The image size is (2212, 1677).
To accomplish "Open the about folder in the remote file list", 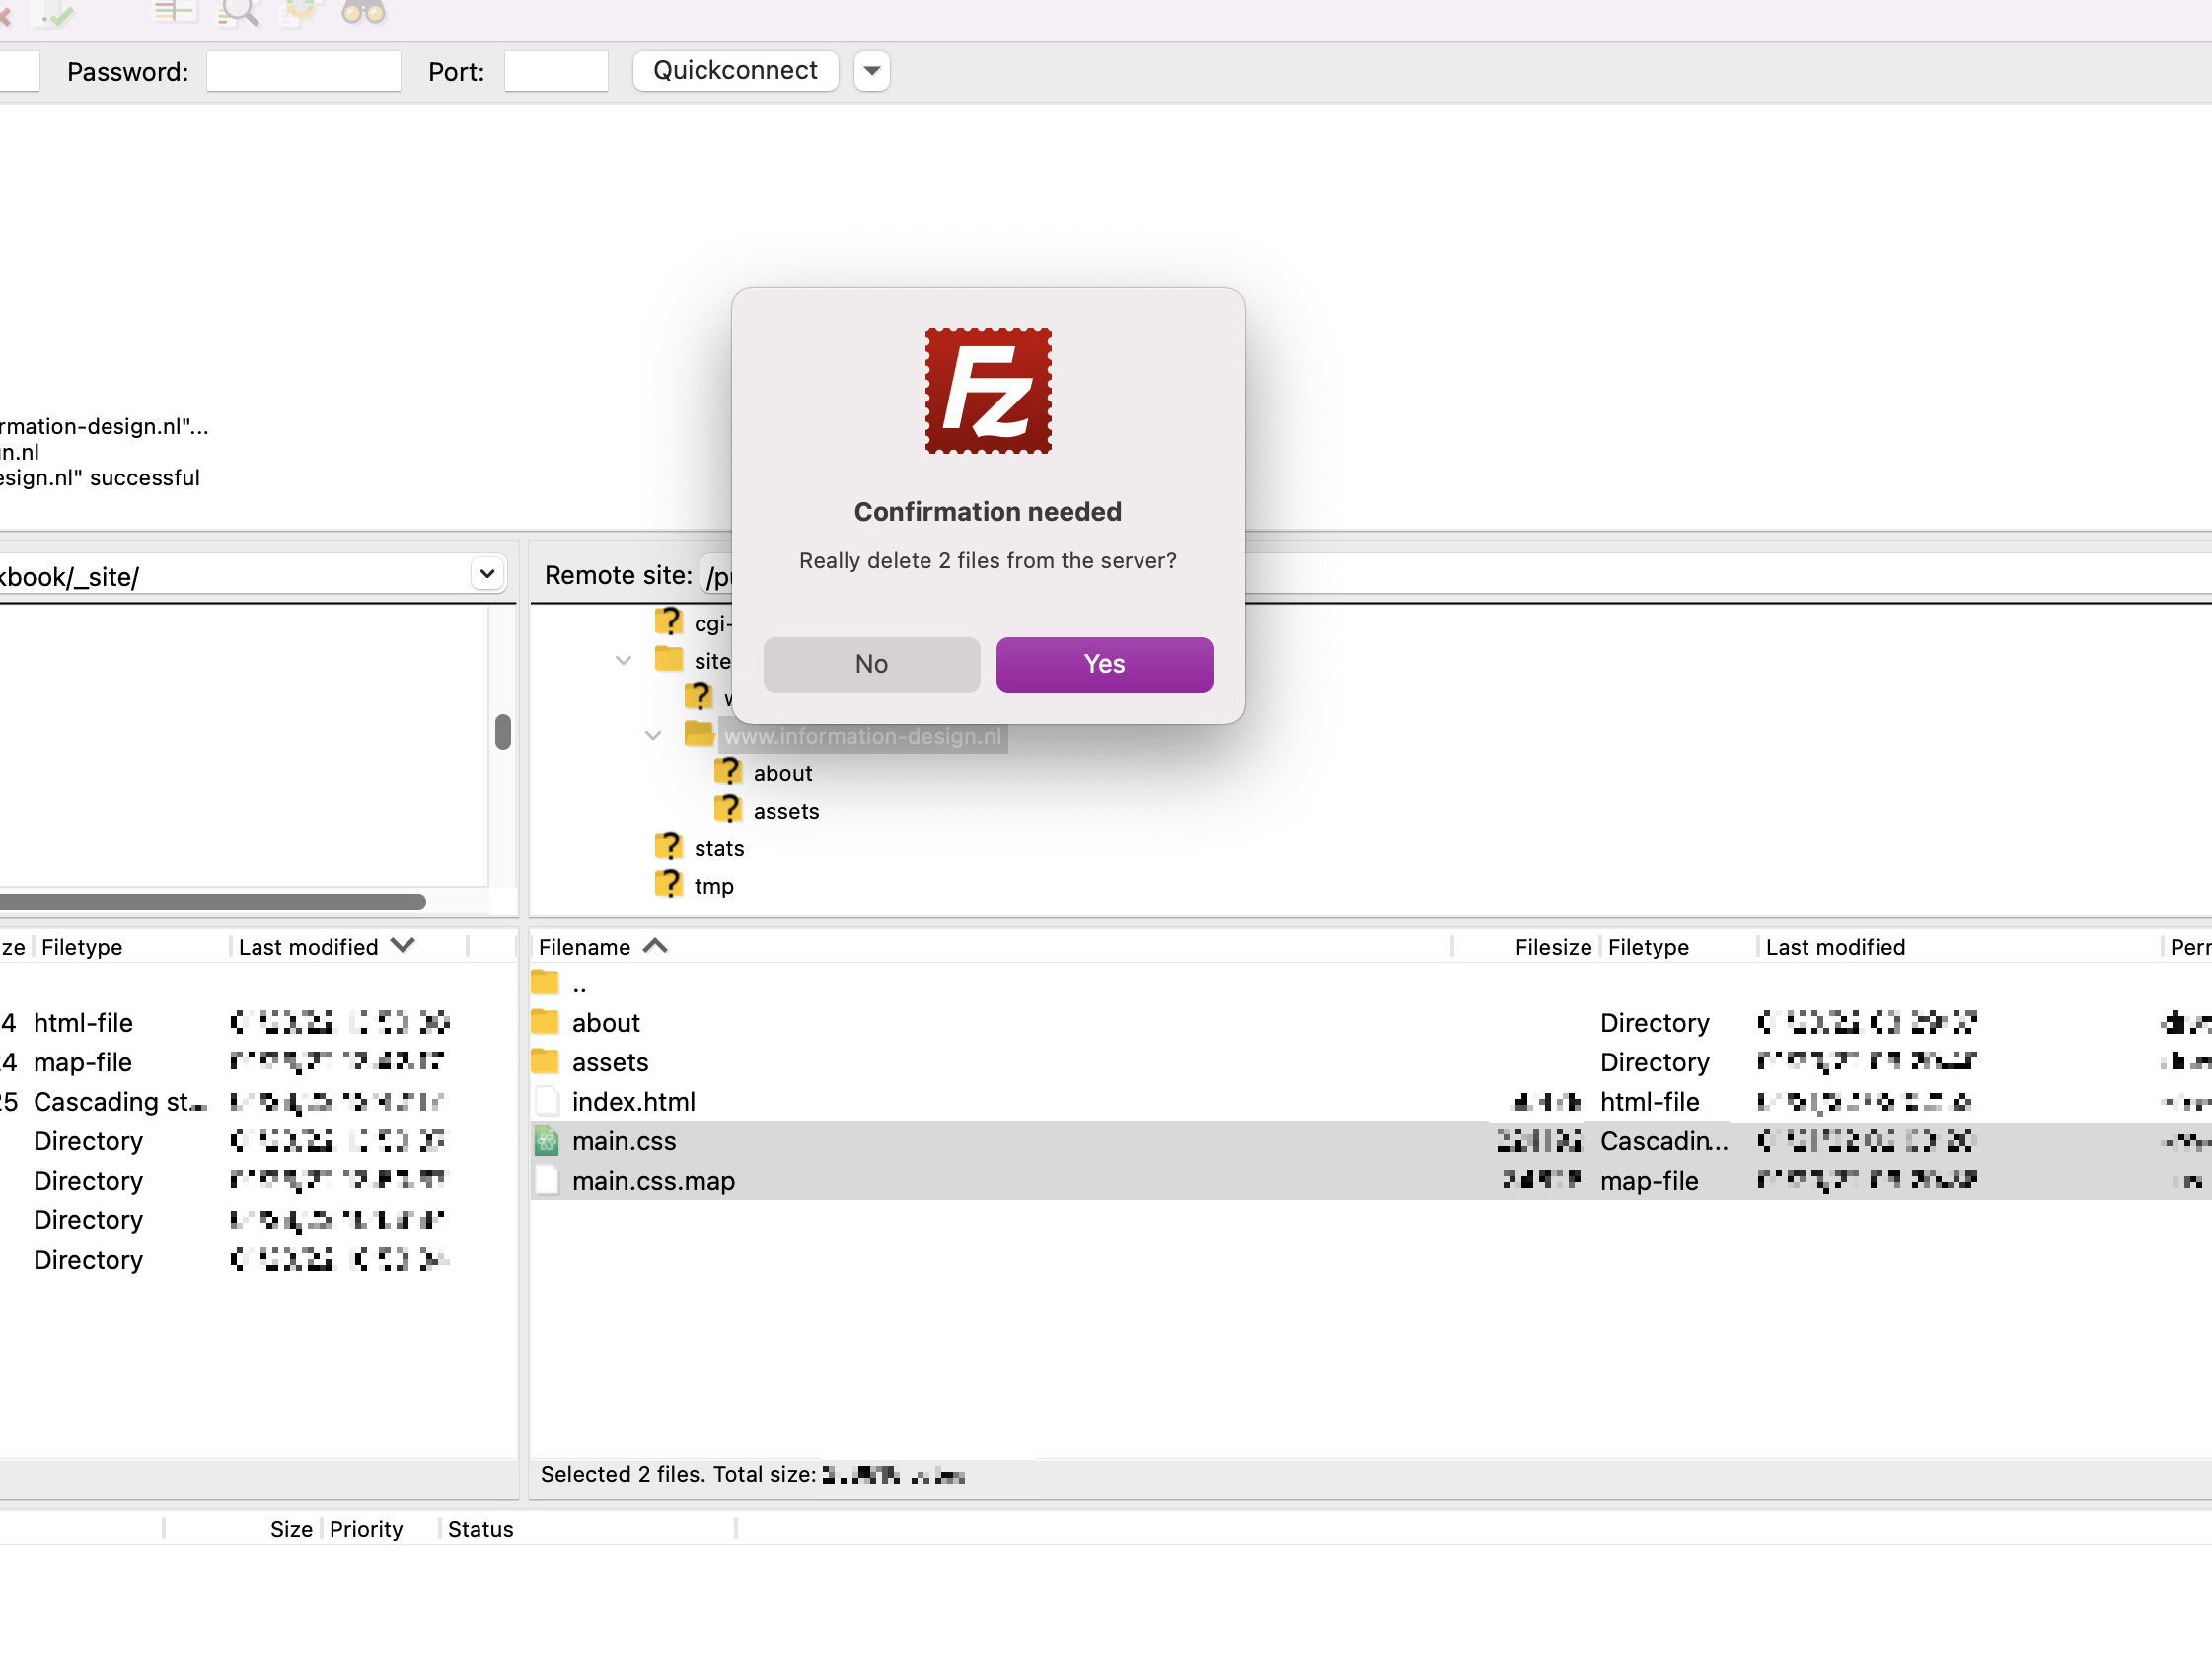I will click(605, 1022).
